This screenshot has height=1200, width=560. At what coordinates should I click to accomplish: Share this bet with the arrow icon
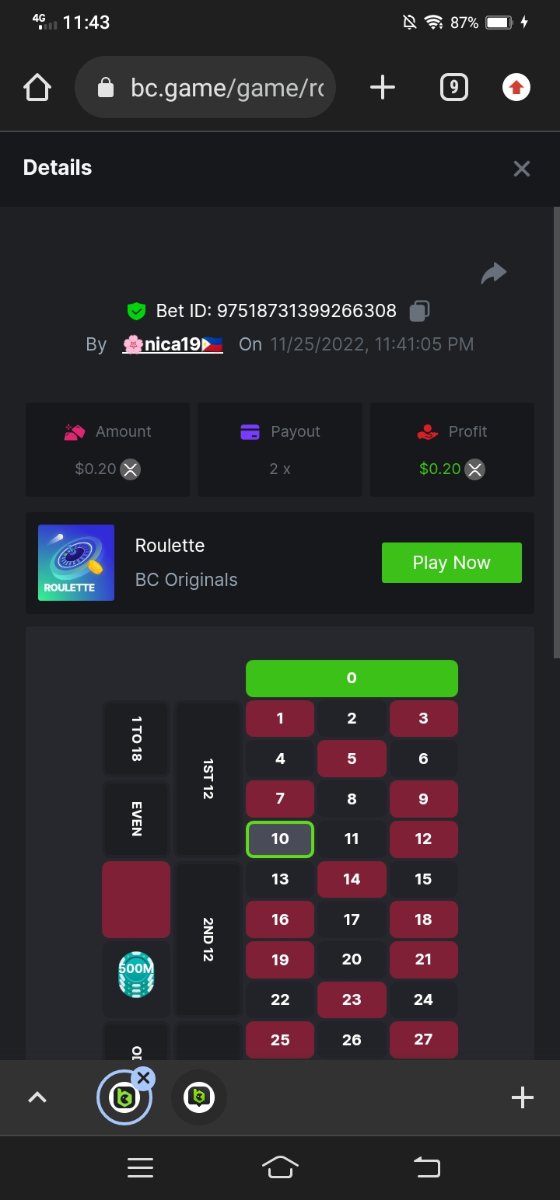click(x=494, y=273)
